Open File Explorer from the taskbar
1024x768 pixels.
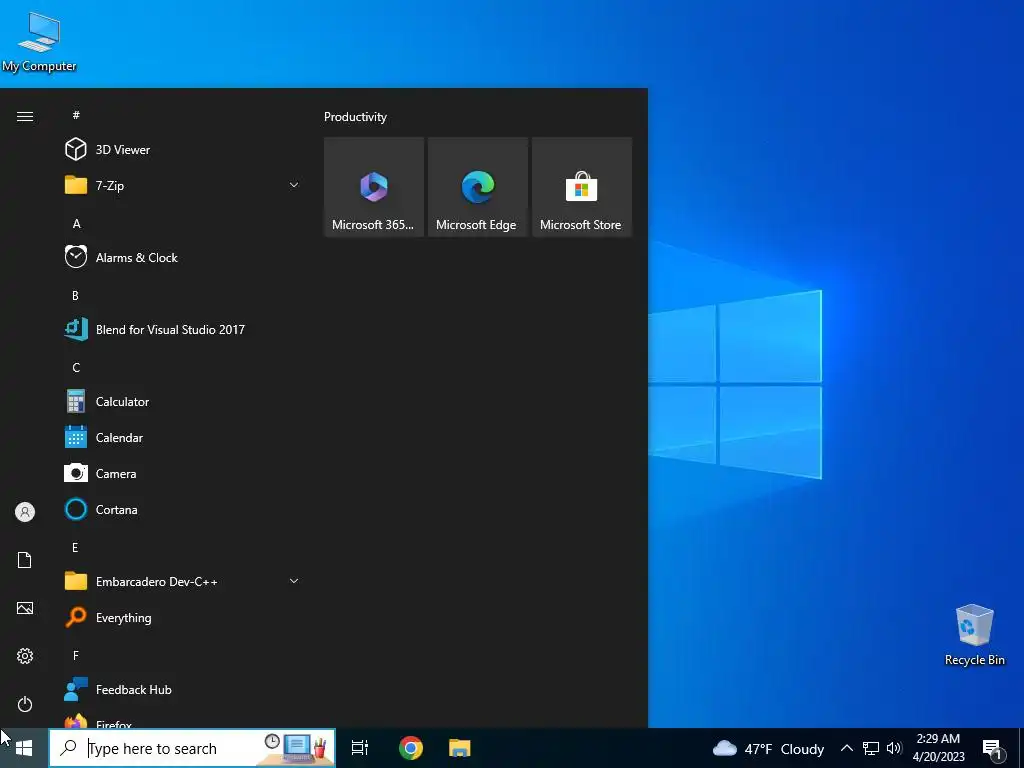pyautogui.click(x=460, y=748)
